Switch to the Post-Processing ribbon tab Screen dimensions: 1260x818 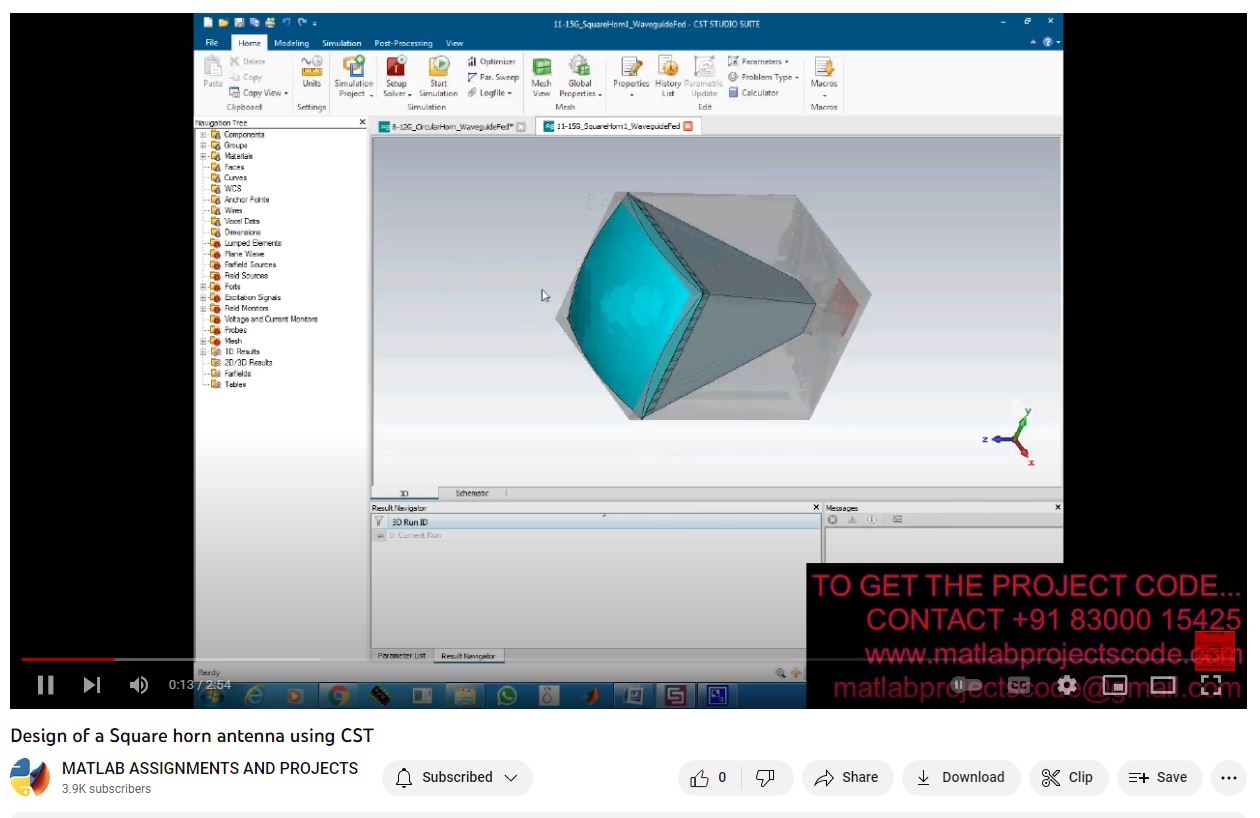tap(403, 43)
